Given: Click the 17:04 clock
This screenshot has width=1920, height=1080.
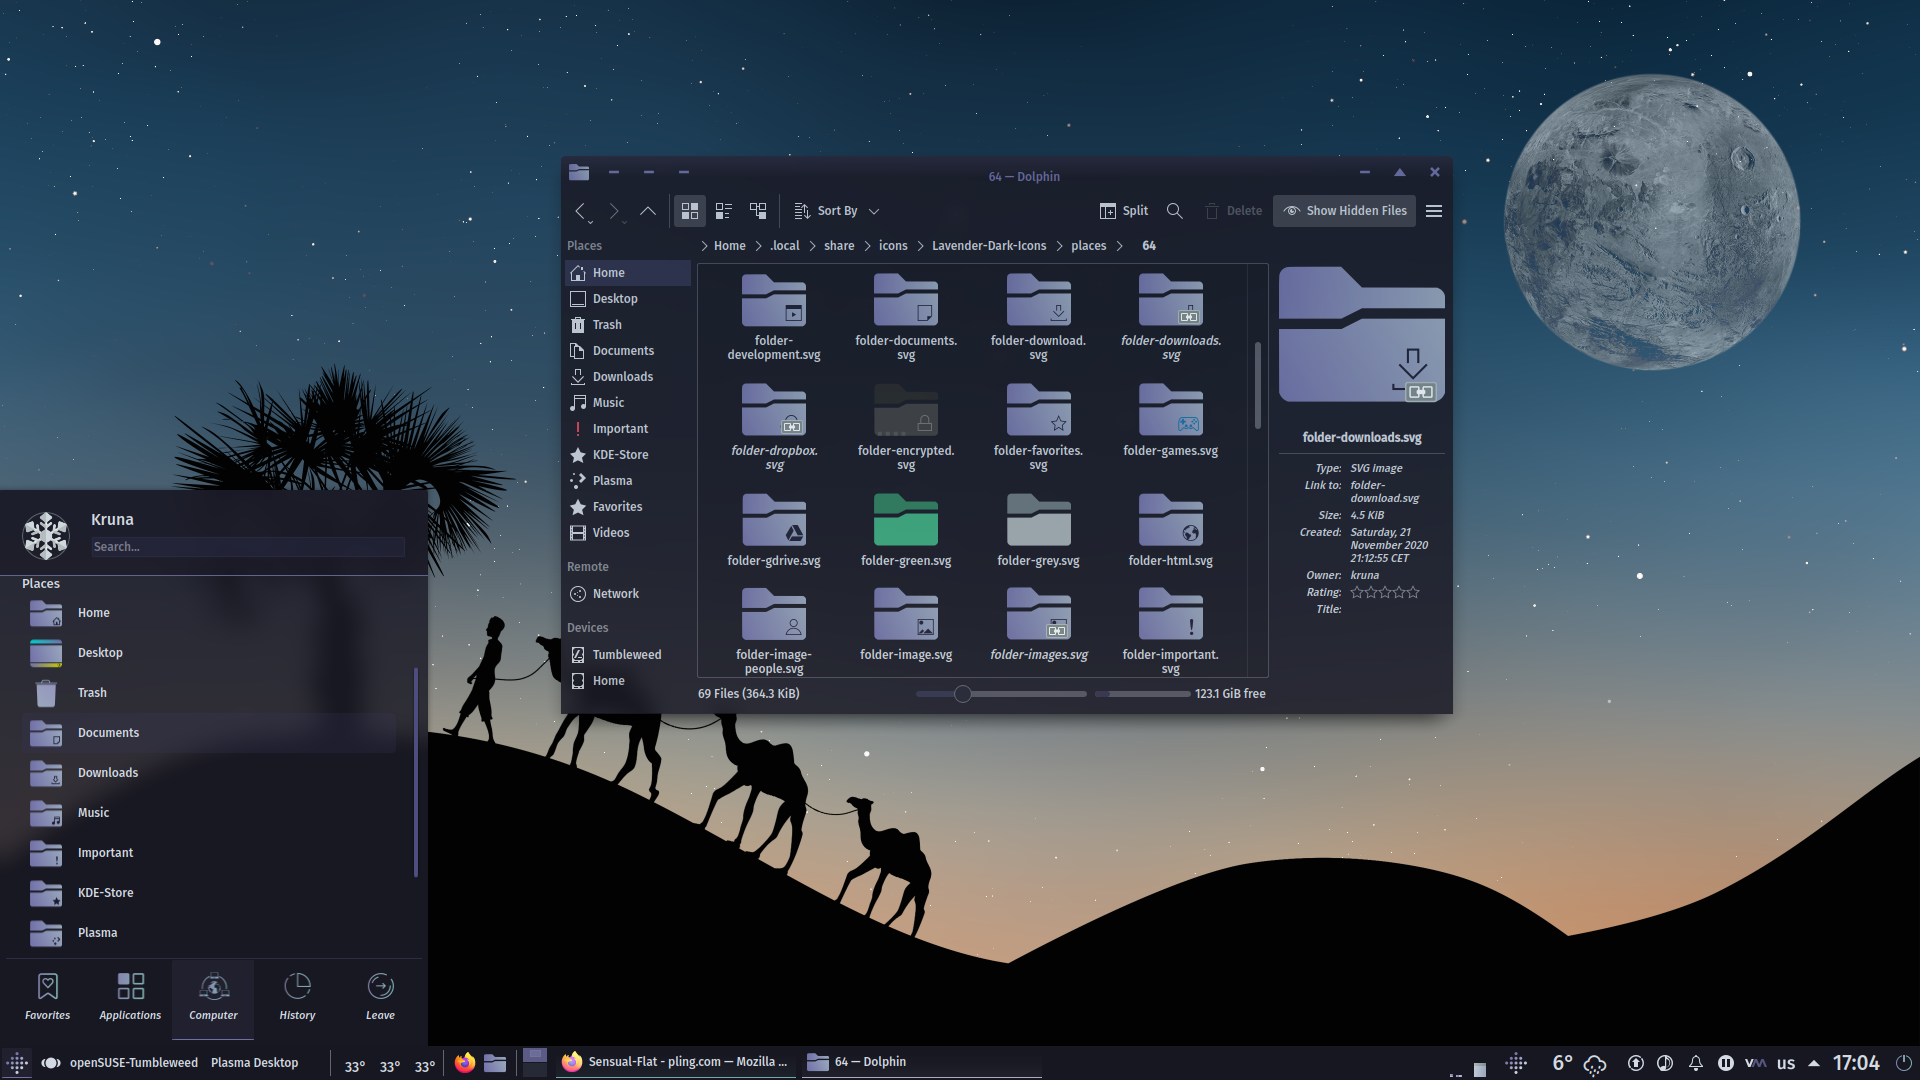Looking at the screenshot, I should (1856, 1063).
